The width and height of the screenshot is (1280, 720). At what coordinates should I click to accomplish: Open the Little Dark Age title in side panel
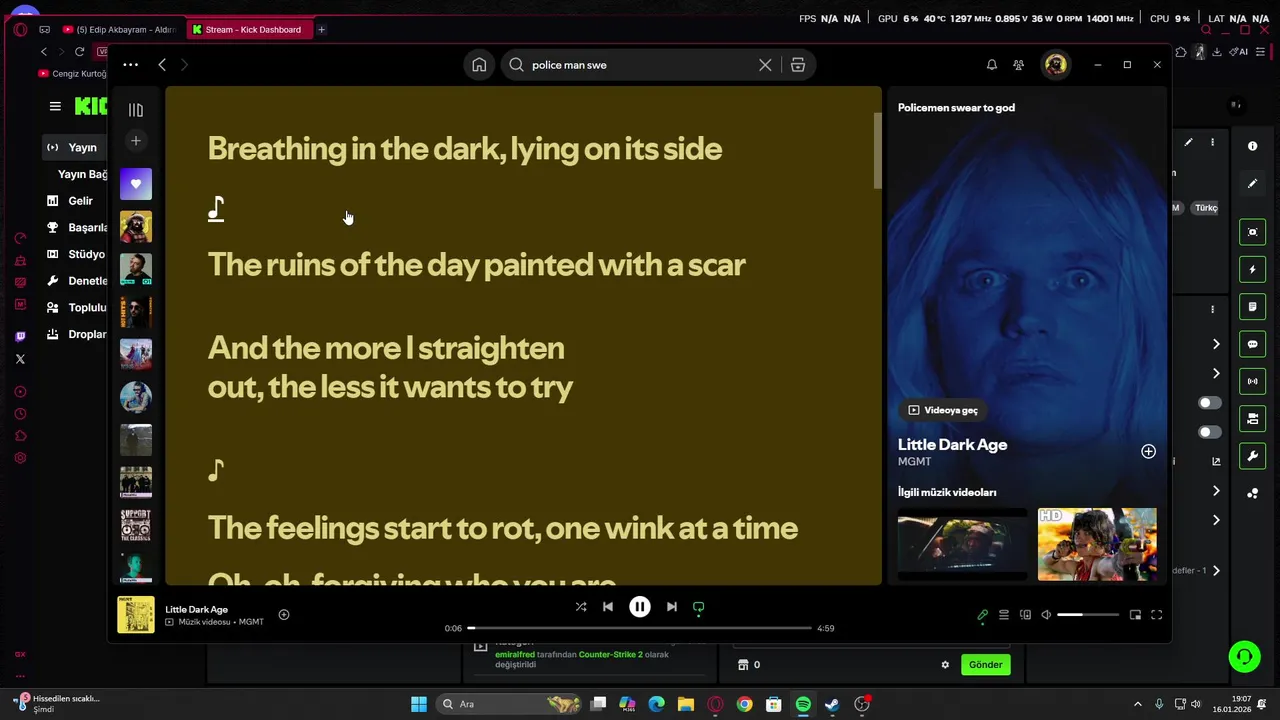(952, 445)
